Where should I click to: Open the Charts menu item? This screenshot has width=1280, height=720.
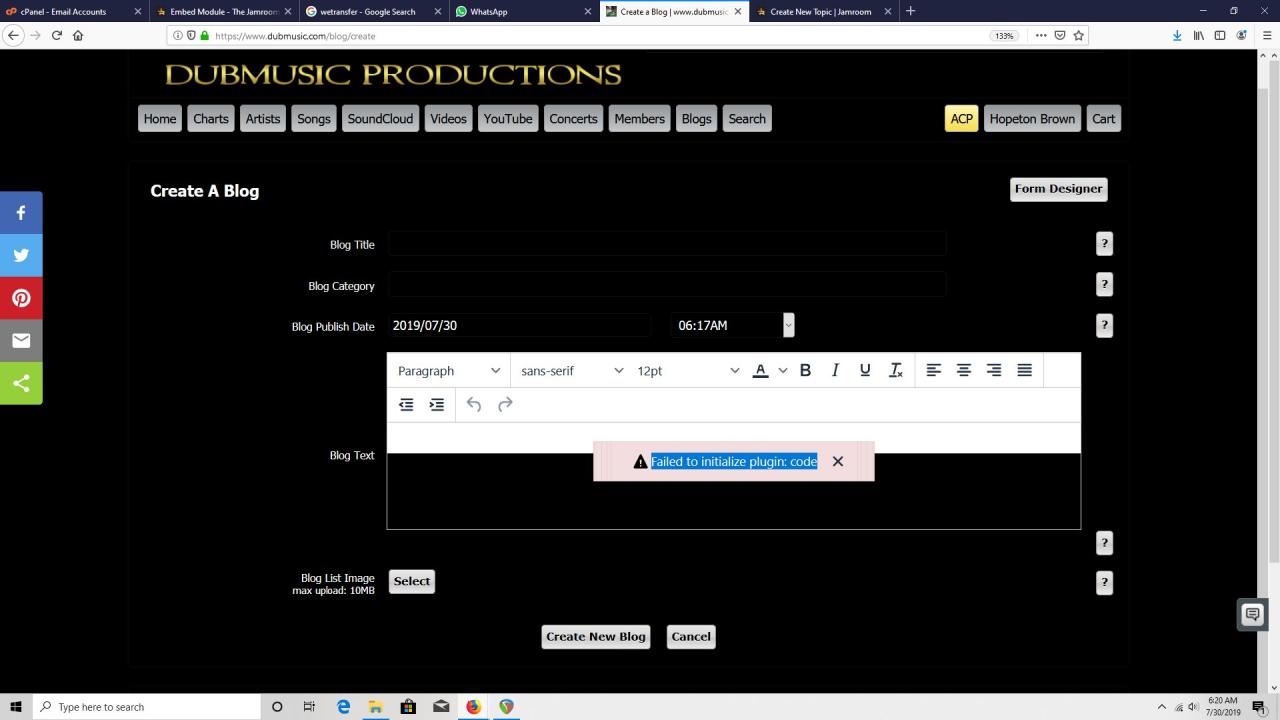(x=210, y=118)
